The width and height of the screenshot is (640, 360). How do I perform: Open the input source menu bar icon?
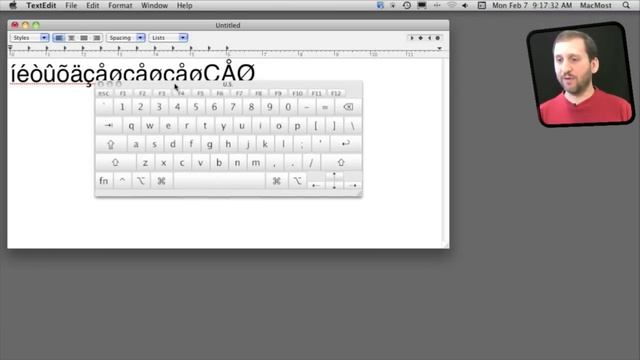tap(482, 5)
